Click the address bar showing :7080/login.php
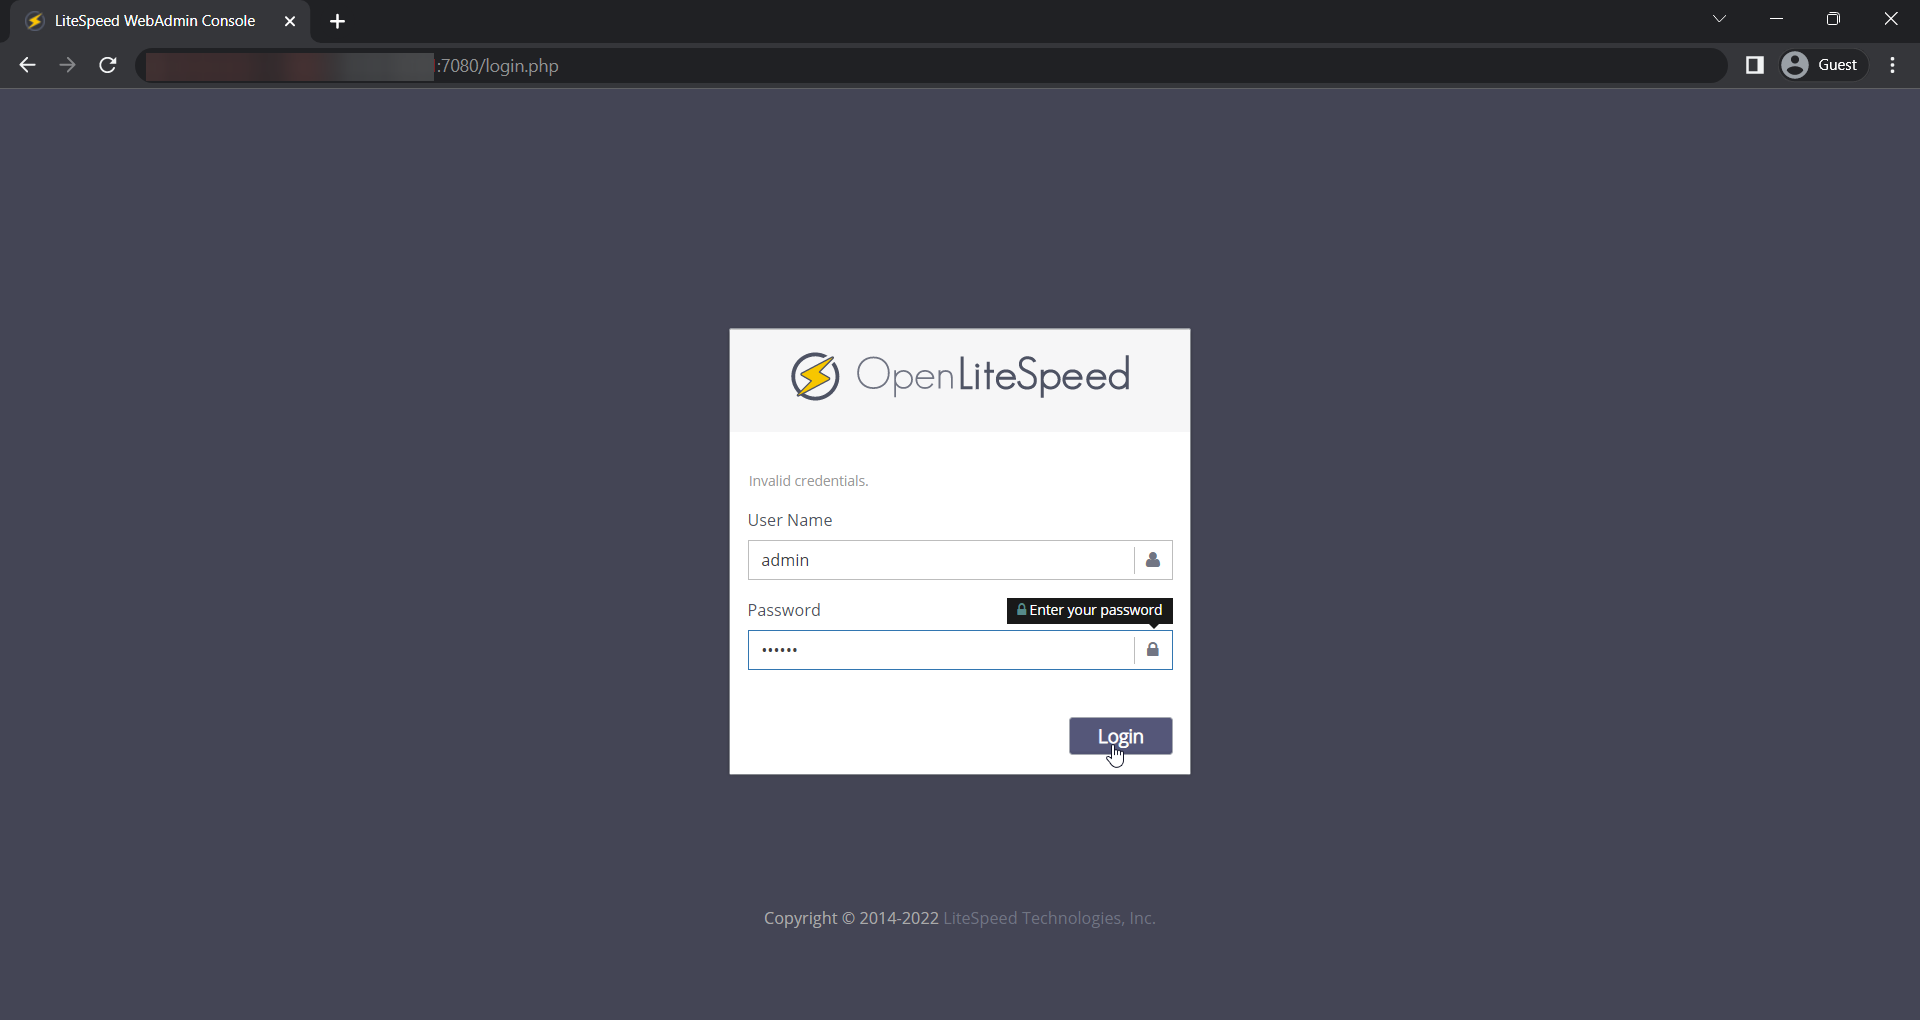Image resolution: width=1920 pixels, height=1020 pixels. pos(930,66)
